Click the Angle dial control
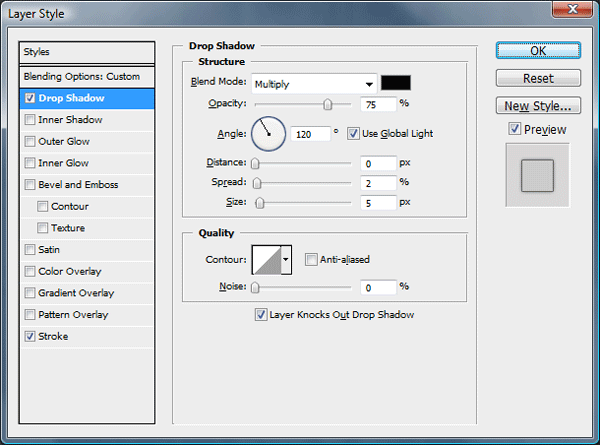The image size is (600, 445). point(268,134)
